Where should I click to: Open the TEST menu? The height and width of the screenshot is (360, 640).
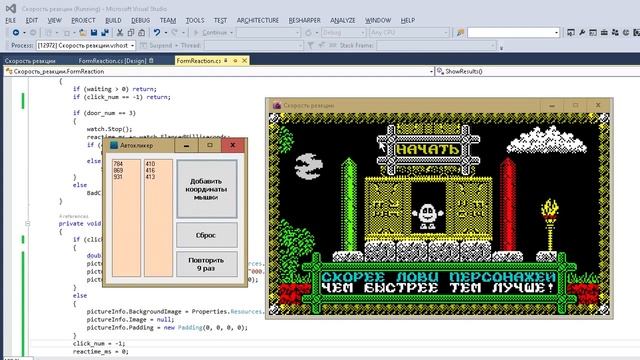(x=220, y=20)
